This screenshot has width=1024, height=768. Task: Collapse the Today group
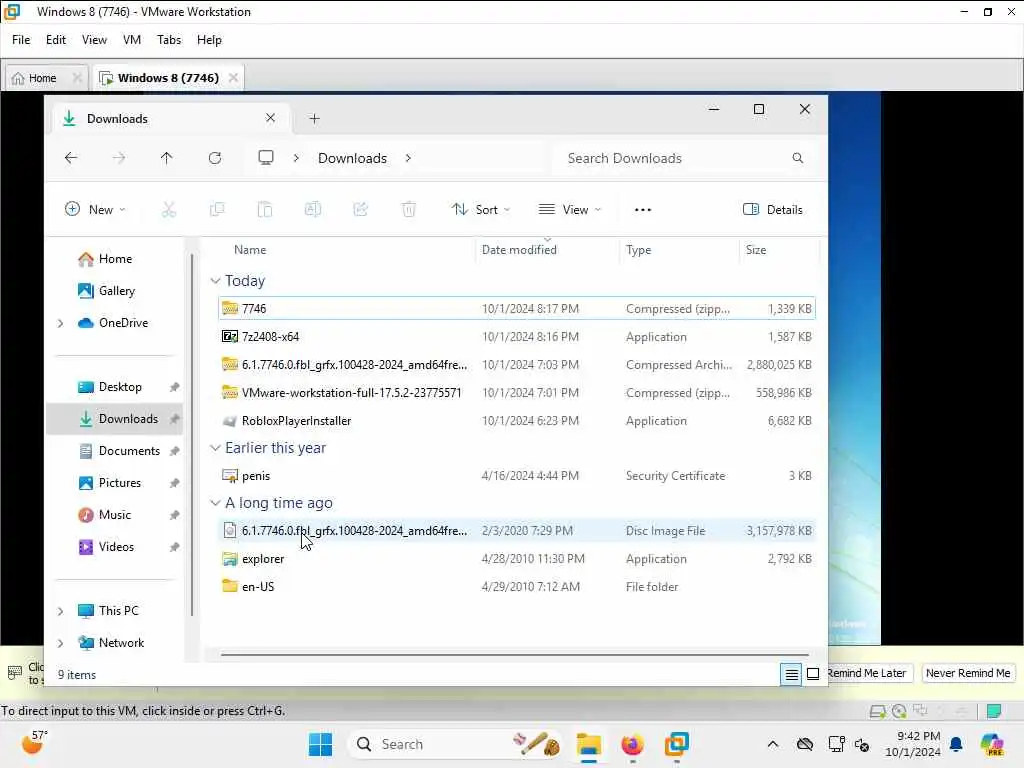[216, 281]
